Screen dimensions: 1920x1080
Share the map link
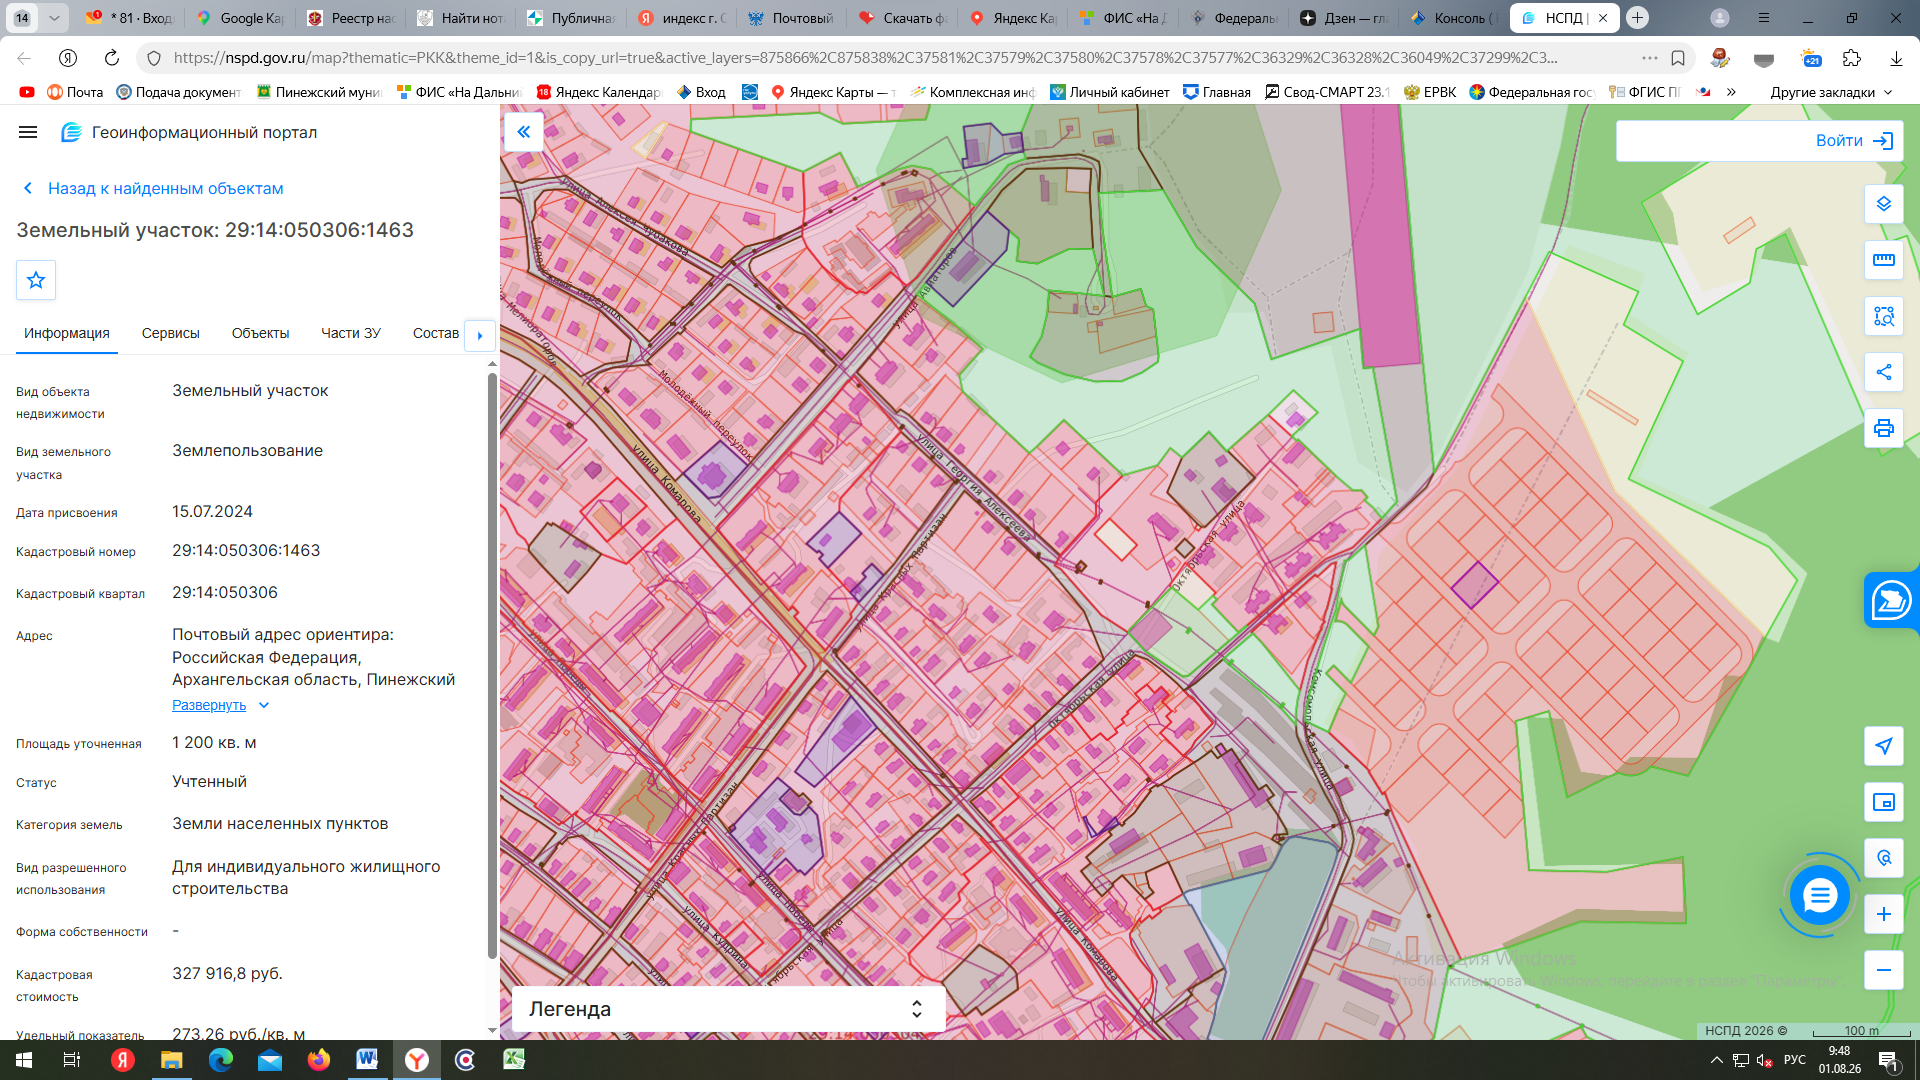coord(1884,372)
